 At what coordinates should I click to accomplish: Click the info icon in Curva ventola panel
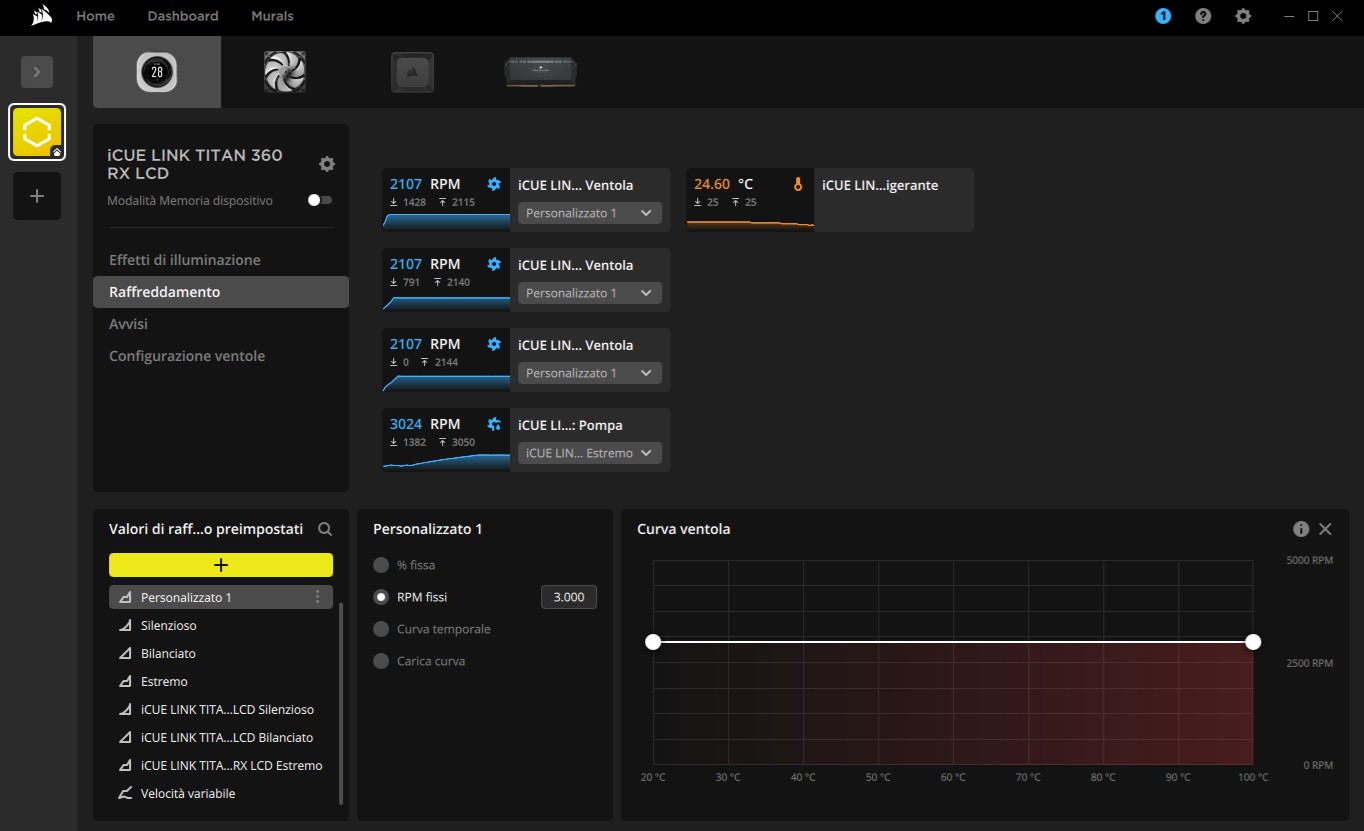(x=1301, y=529)
